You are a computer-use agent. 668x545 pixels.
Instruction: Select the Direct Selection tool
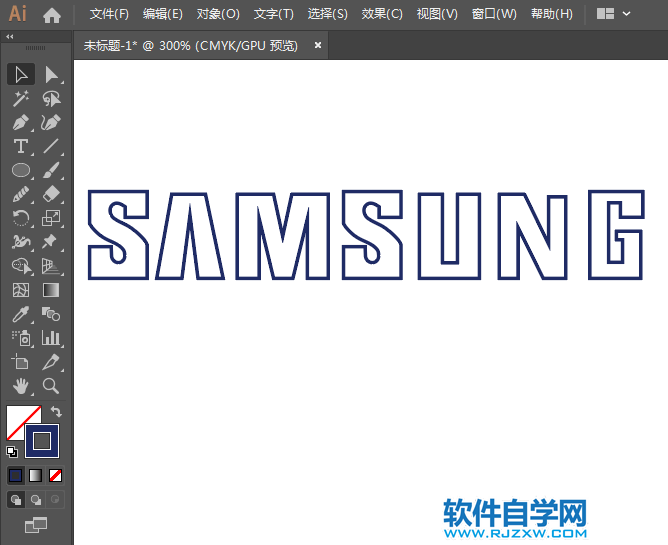pos(52,75)
